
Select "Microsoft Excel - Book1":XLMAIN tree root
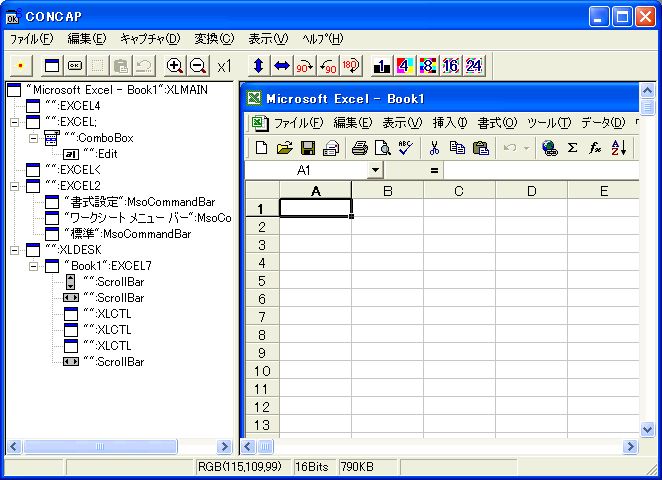117,90
